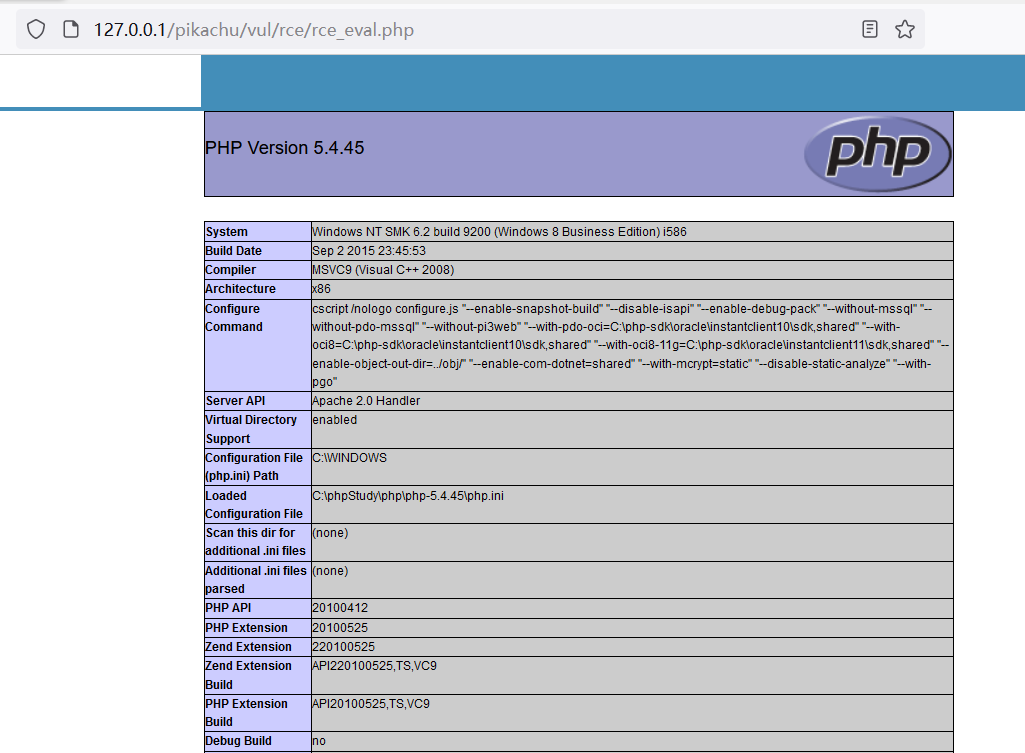Click the x86 architecture value
The width and height of the screenshot is (1025, 753).
tap(321, 288)
